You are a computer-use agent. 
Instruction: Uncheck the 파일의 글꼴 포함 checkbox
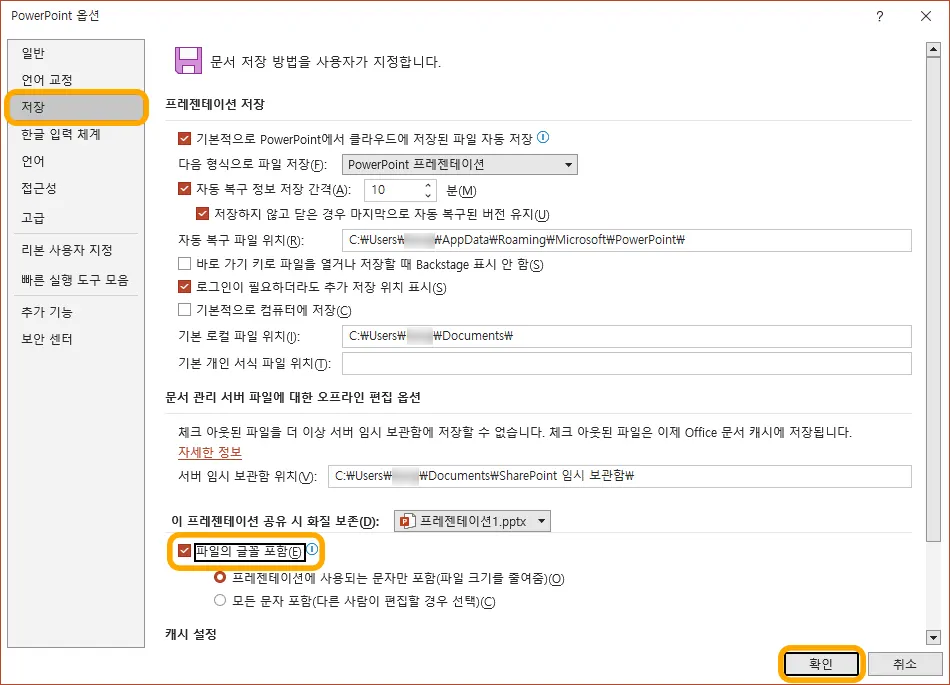(183, 551)
